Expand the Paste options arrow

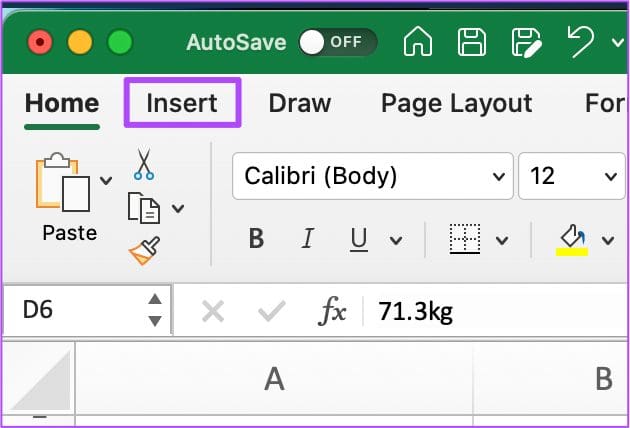click(x=106, y=181)
